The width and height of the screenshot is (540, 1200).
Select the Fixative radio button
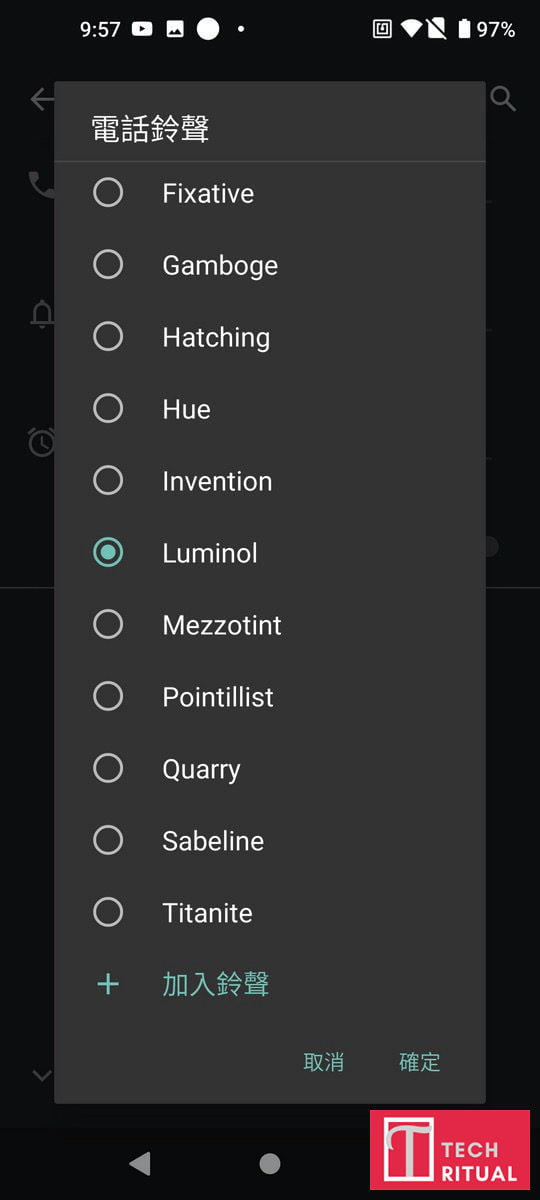[x=108, y=192]
